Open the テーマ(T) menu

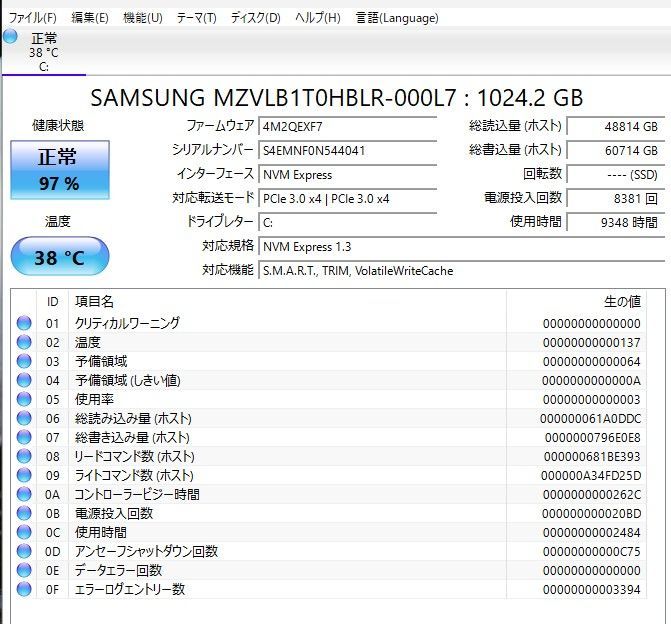click(196, 18)
